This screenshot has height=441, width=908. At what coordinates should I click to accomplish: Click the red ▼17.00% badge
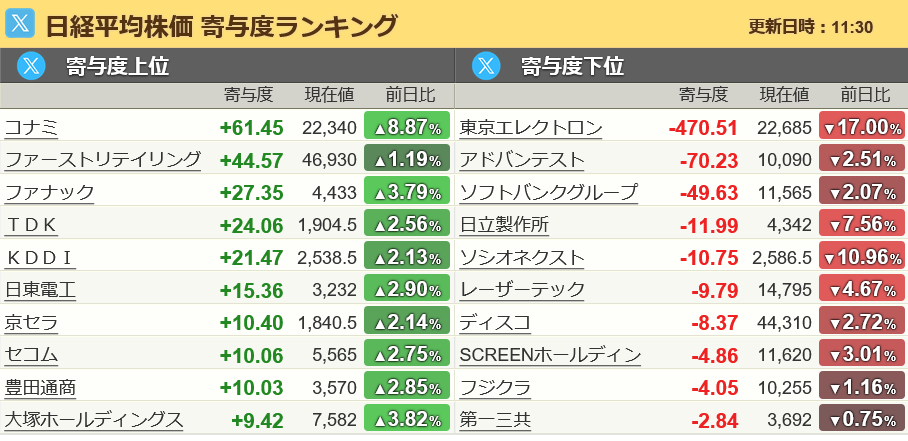[862, 127]
